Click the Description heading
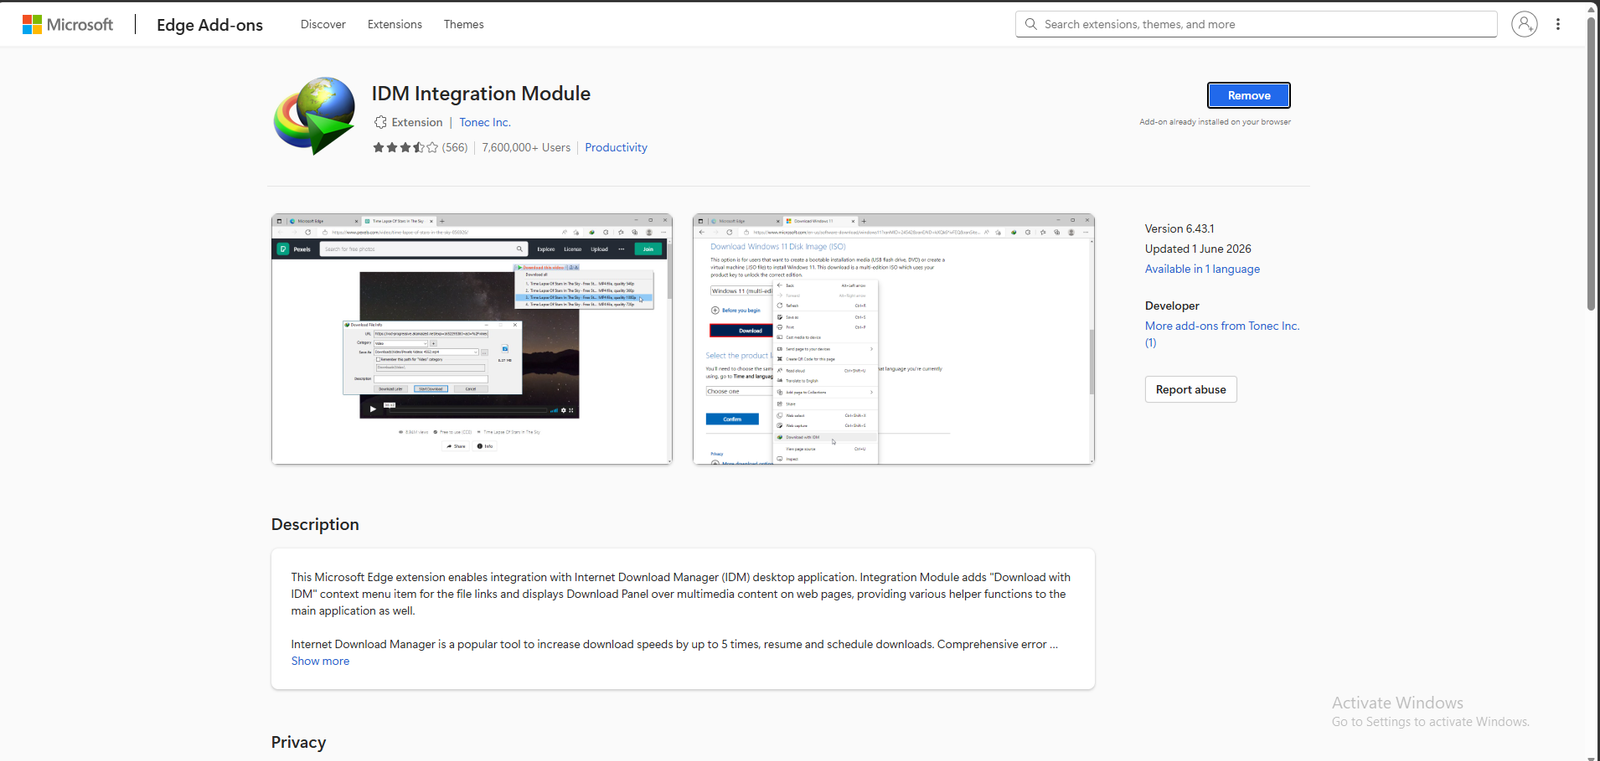This screenshot has height=761, width=1600. click(x=315, y=524)
